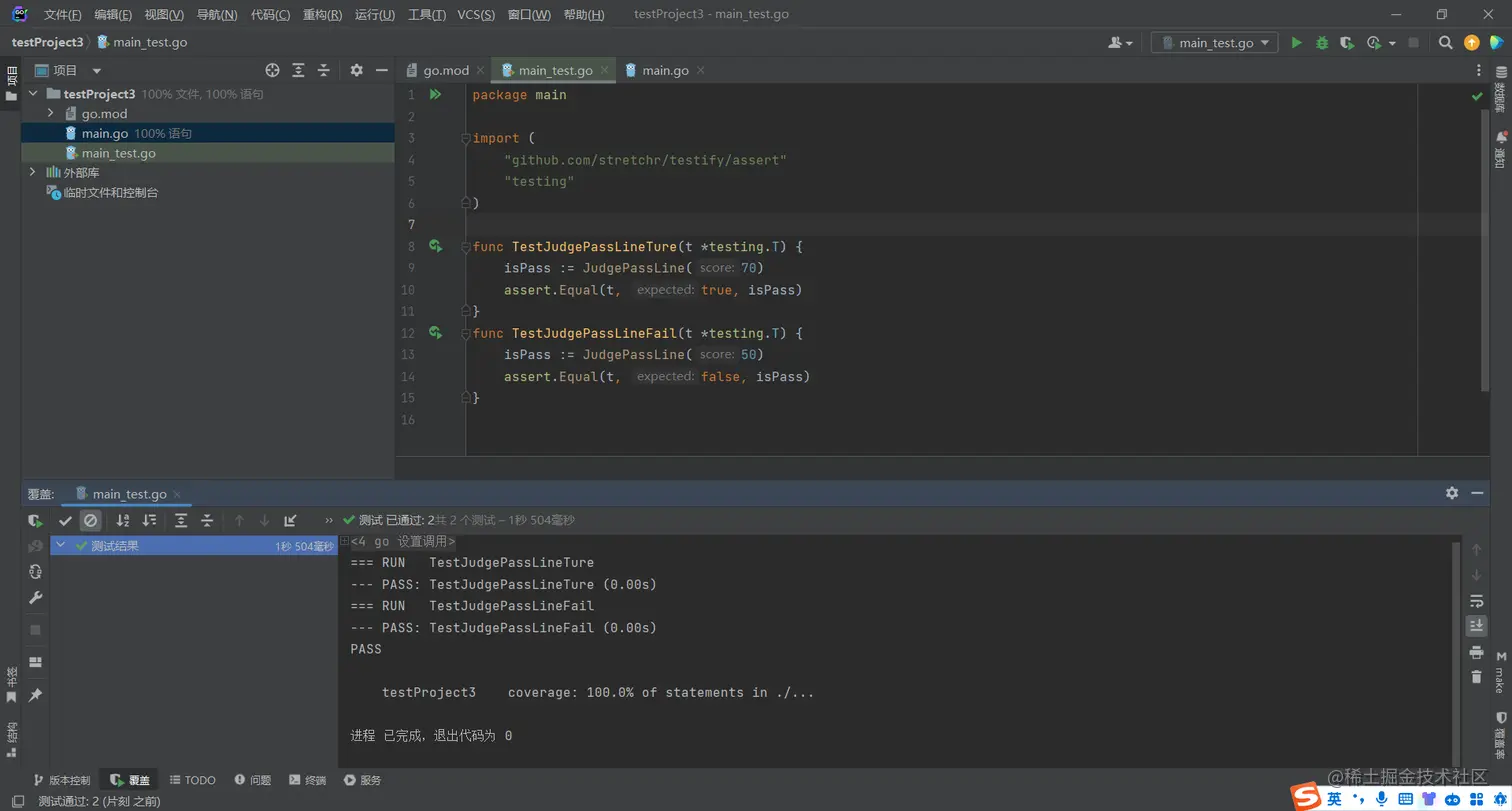Image resolution: width=1512 pixels, height=811 pixels.
Task: Start debugging with the green bug icon
Action: point(1322,43)
